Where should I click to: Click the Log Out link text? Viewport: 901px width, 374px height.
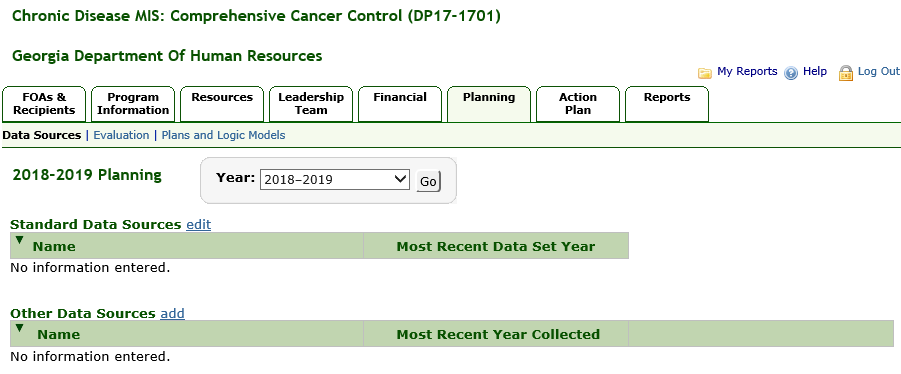tap(879, 71)
